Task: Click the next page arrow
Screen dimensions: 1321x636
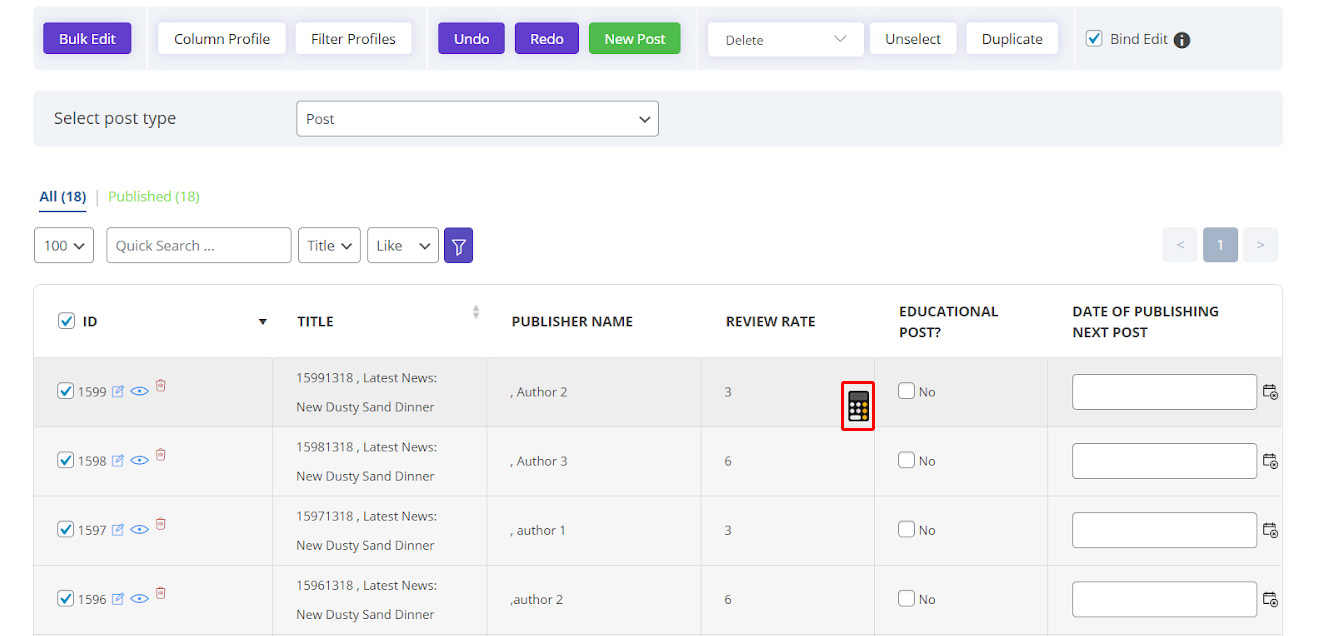Action: pyautogui.click(x=1261, y=245)
